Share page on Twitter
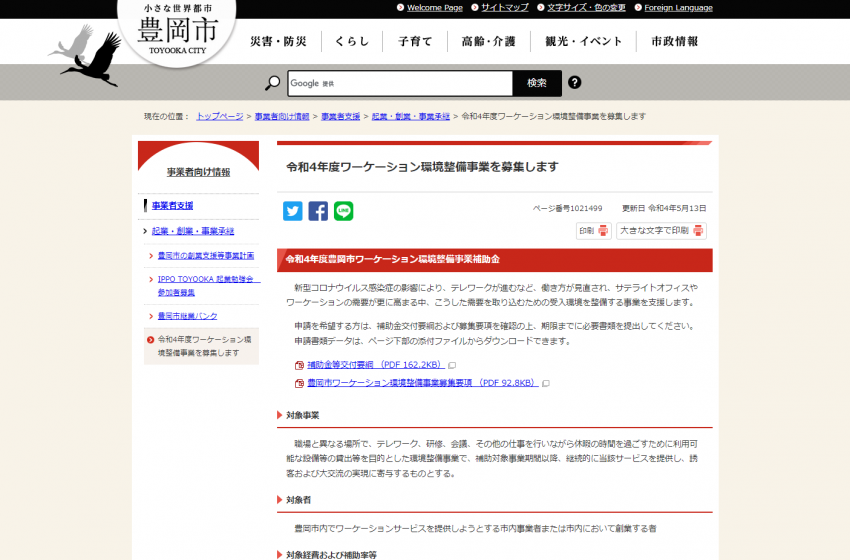This screenshot has height=560, width=850. (293, 211)
